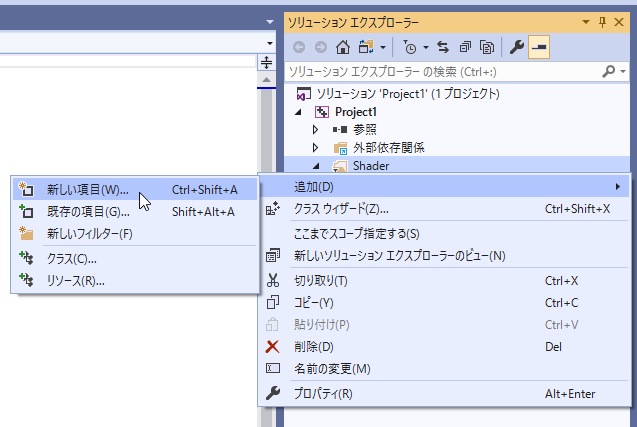The width and height of the screenshot is (637, 427).
Task: Choose 切り取り(T) from context menu
Action: pos(444,281)
